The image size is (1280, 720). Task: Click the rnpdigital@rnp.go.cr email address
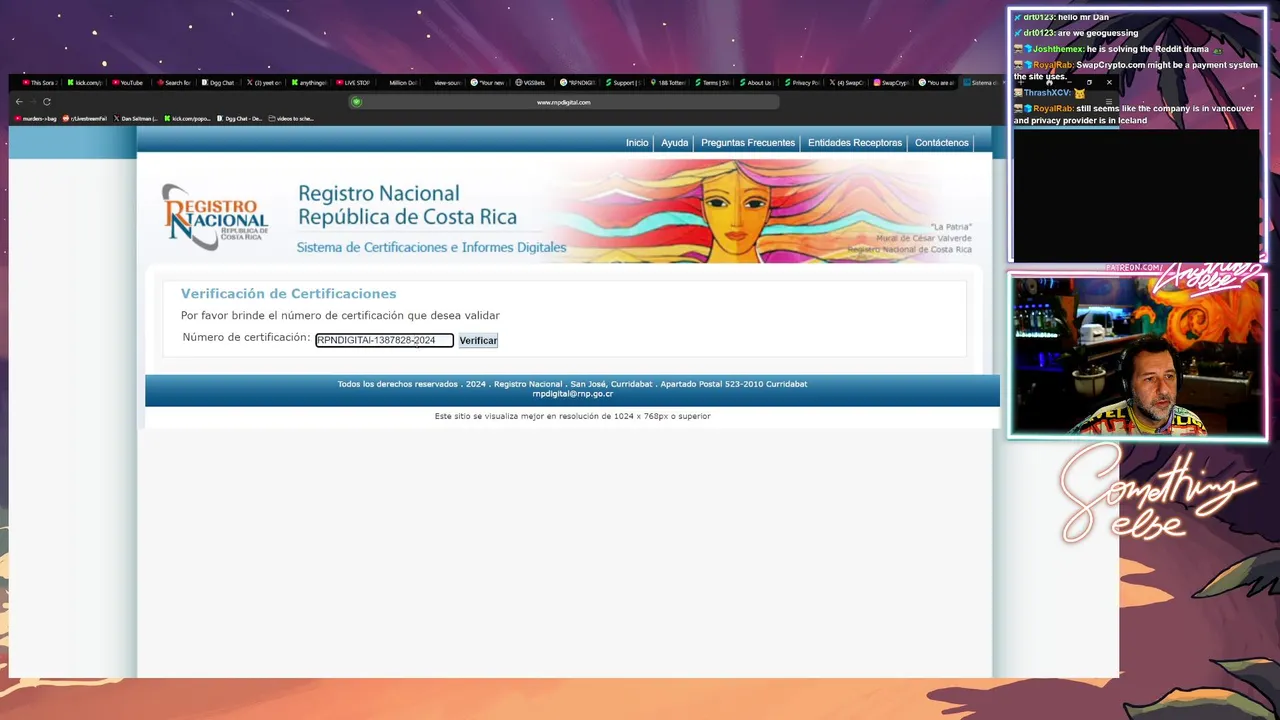(x=572, y=394)
